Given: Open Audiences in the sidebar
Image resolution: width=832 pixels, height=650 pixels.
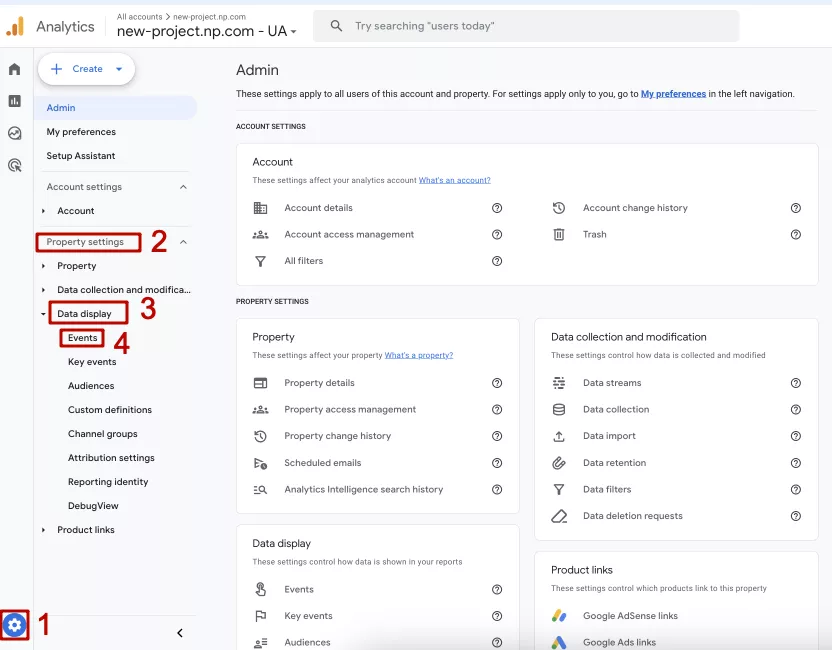Looking at the screenshot, I should (x=91, y=386).
